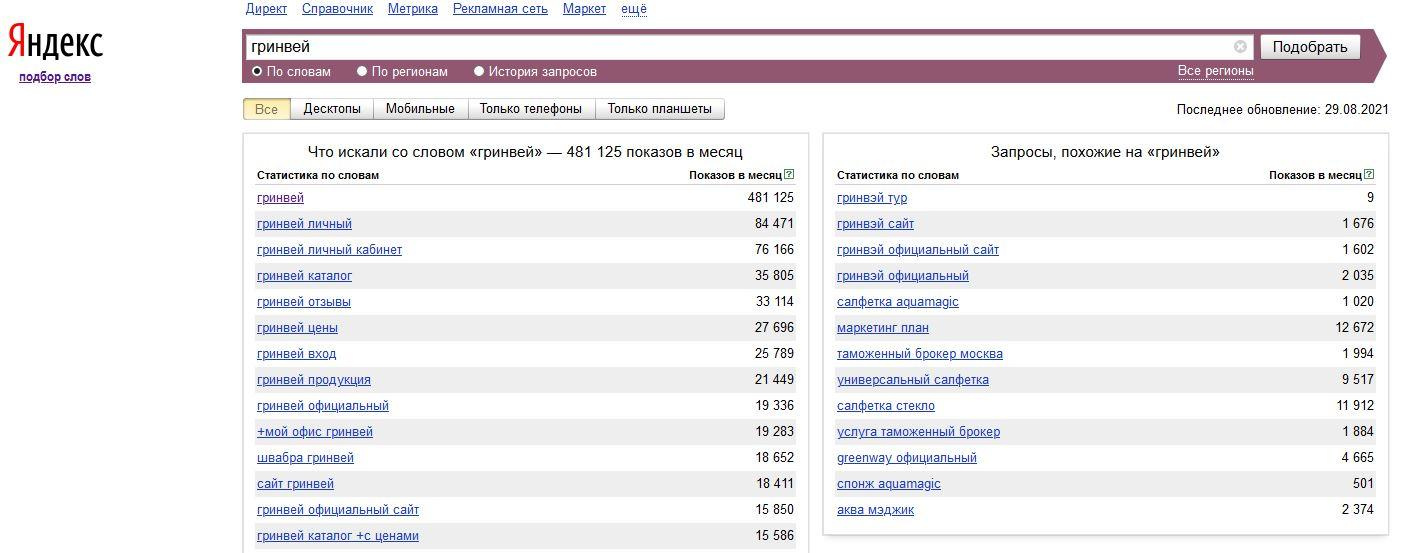Open the универсальный салфетка link
The width and height of the screenshot is (1408, 553).
point(913,380)
